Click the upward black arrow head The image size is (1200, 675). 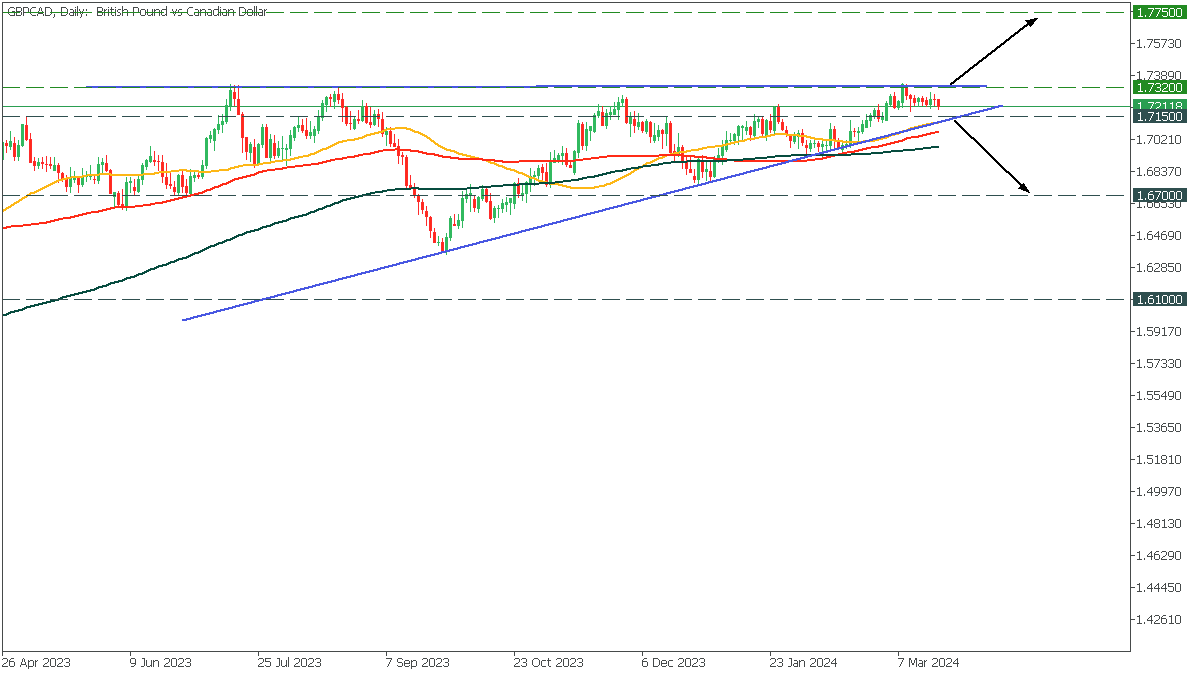pos(1037,21)
